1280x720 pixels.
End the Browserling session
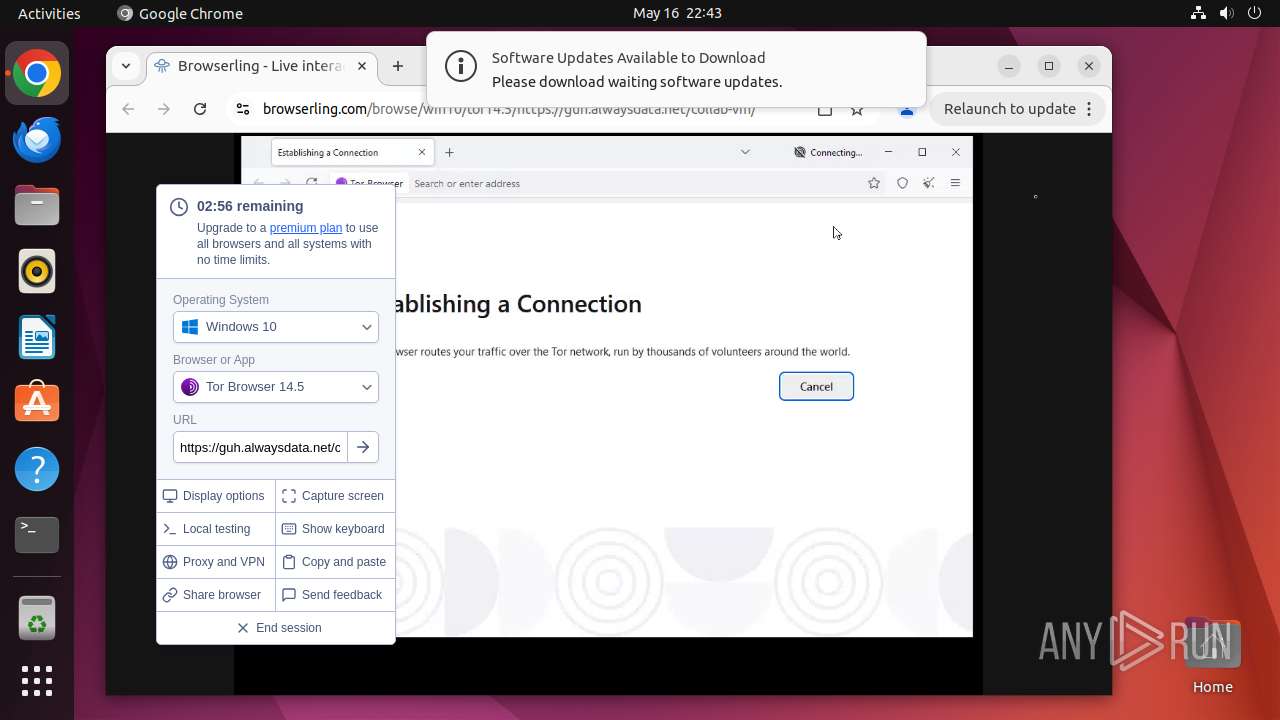coord(276,628)
